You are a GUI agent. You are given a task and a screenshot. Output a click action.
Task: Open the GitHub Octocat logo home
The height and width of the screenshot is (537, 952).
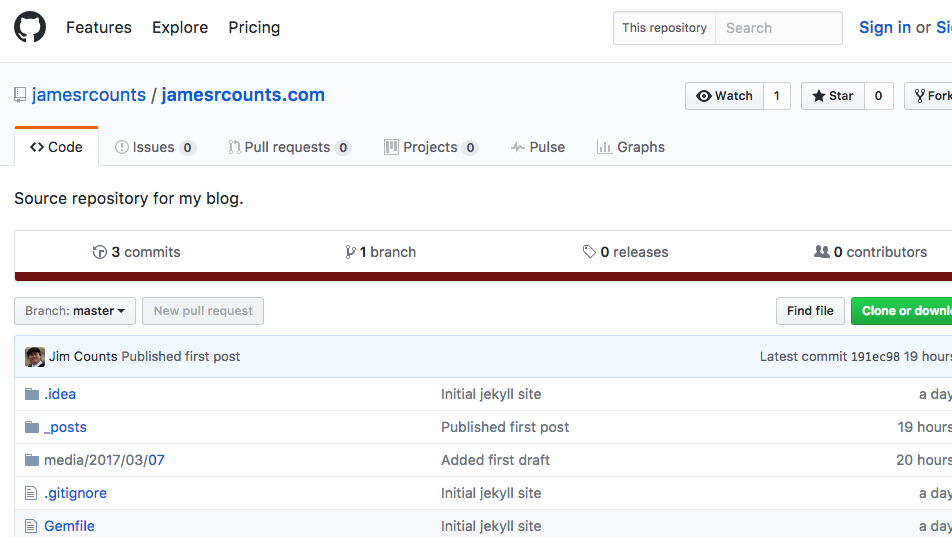(x=30, y=27)
